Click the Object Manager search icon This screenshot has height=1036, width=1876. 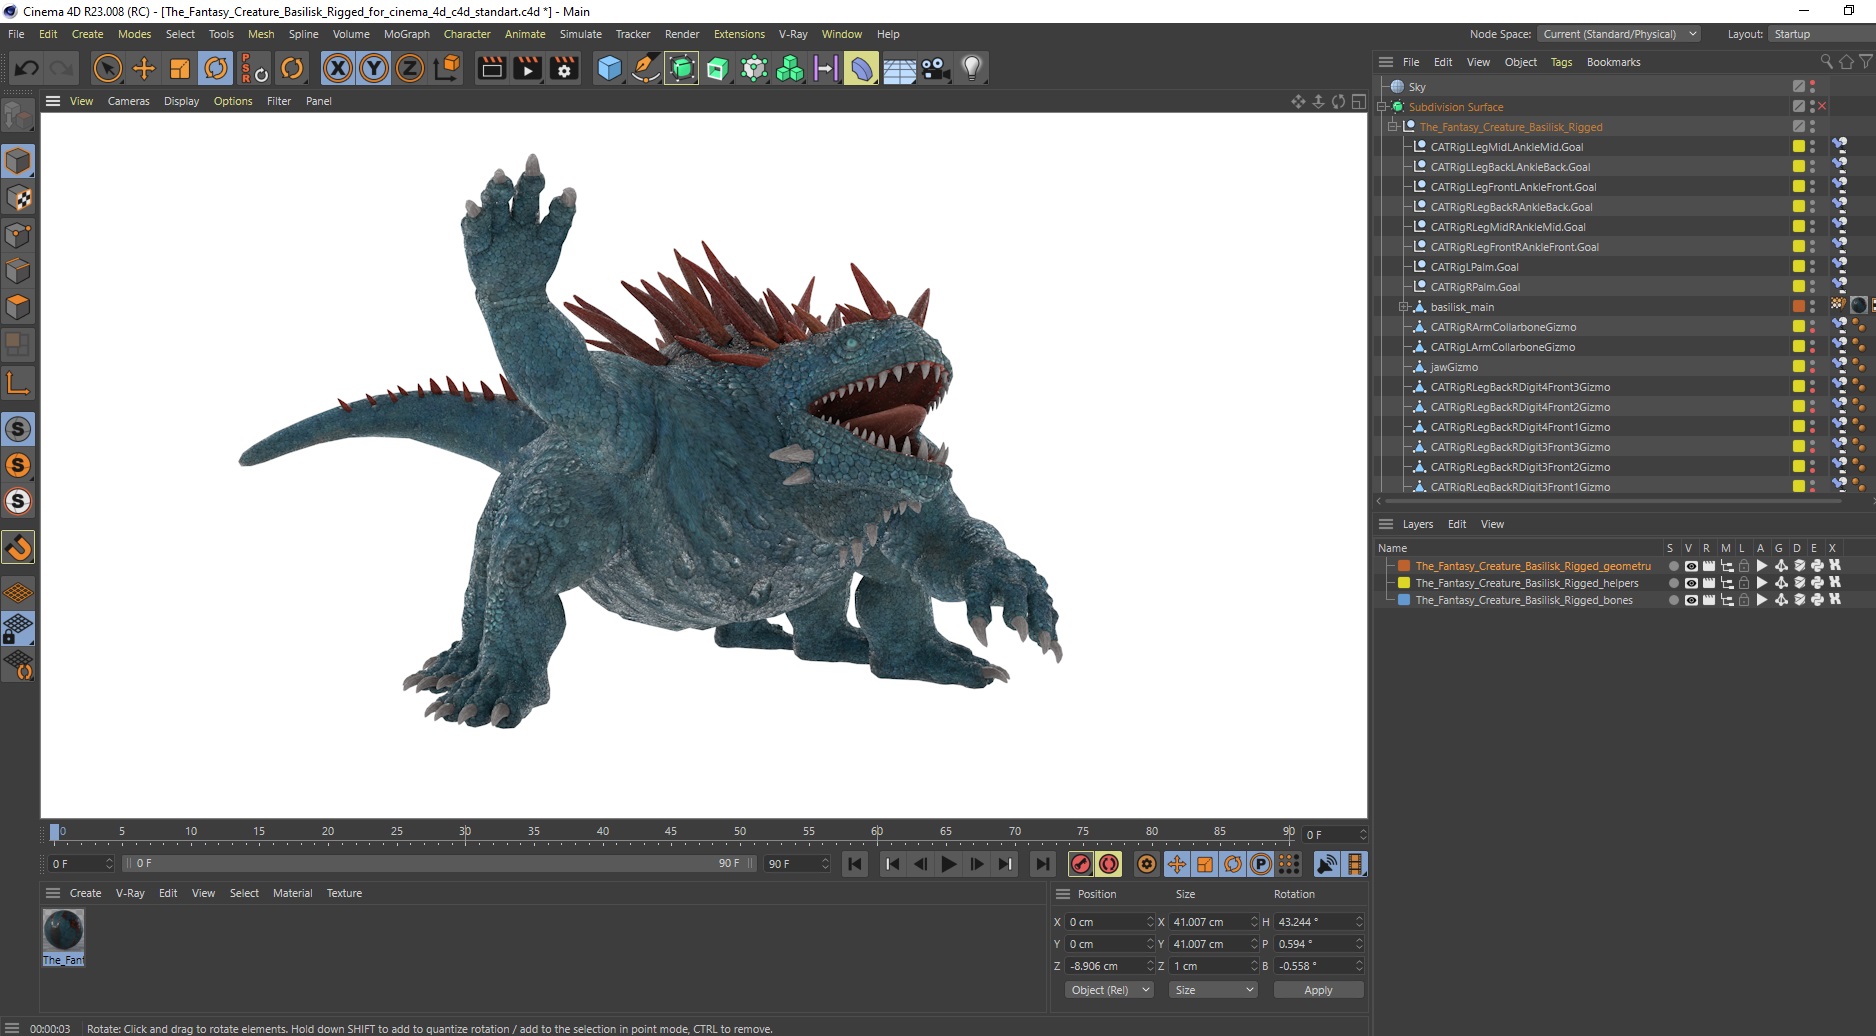click(1826, 62)
